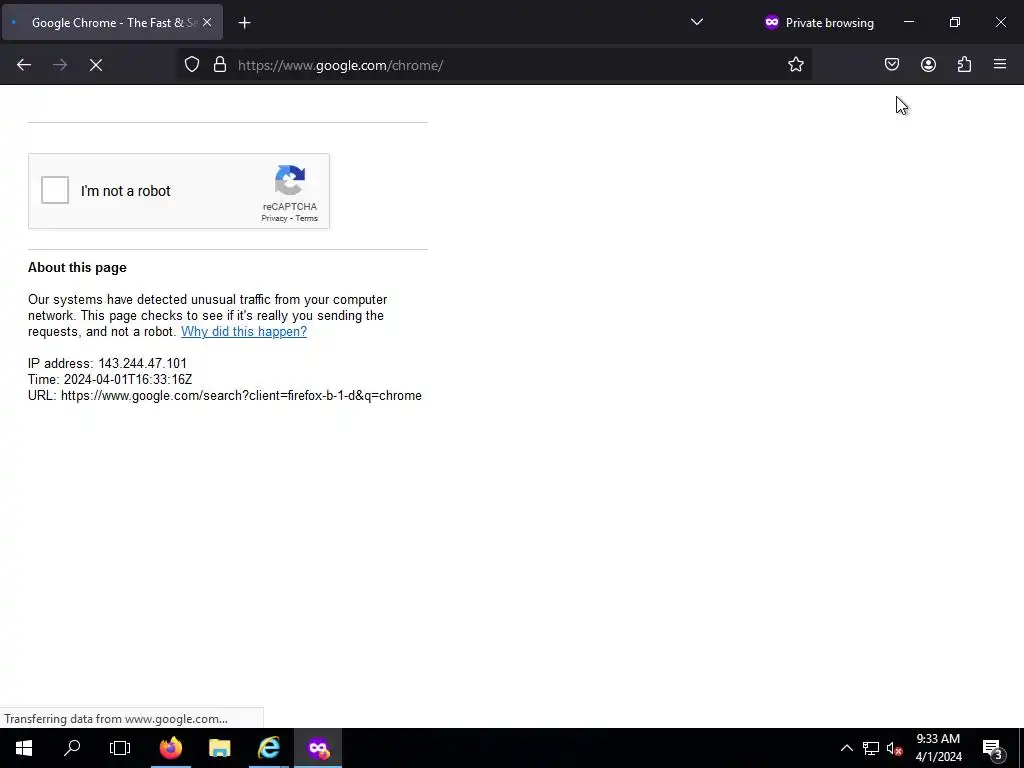Click the URL line with firefox-b-1-d

click(225, 395)
